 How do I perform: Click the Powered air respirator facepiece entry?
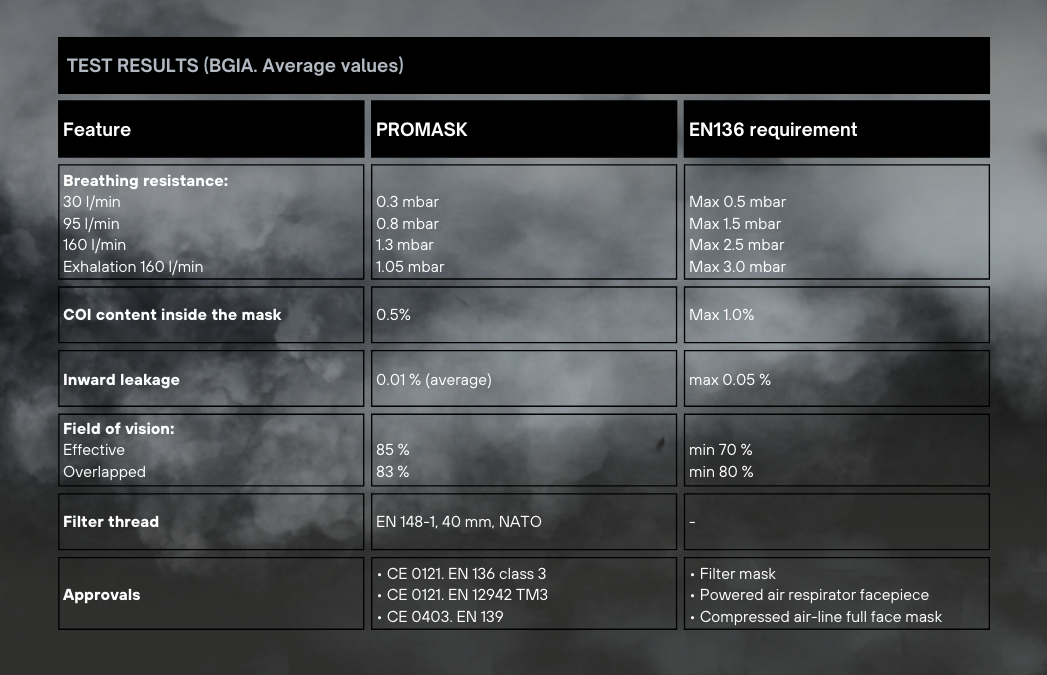(x=814, y=595)
